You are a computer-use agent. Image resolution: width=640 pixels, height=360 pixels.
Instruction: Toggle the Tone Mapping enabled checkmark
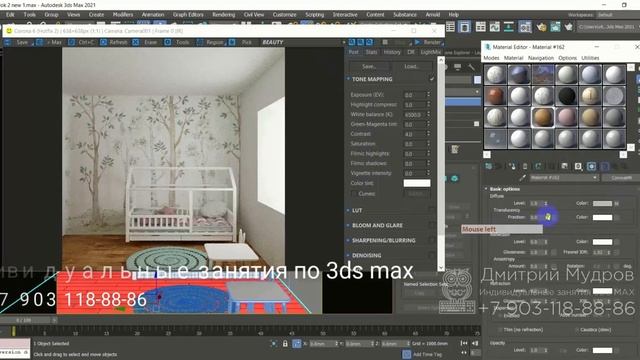point(432,79)
